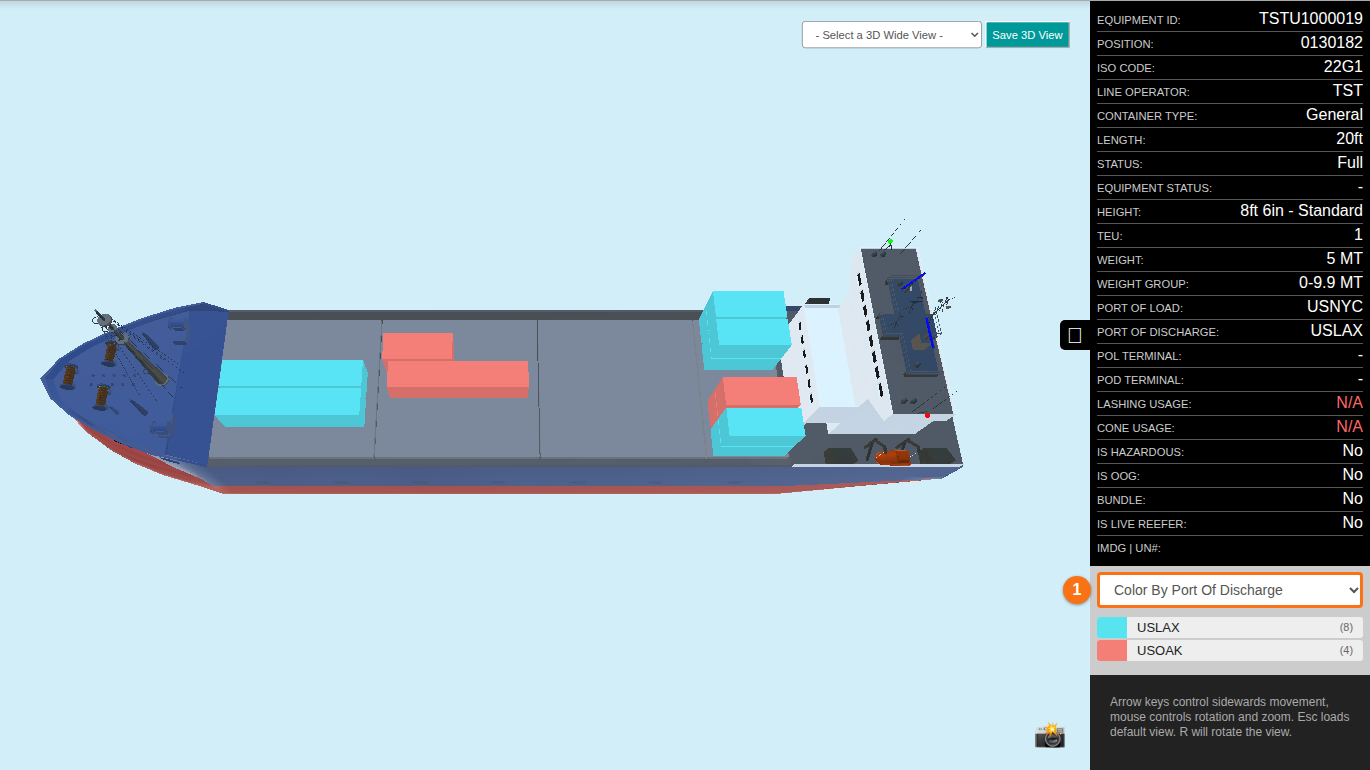The height and width of the screenshot is (770, 1370).
Task: Click the USLAX count (8)
Action: (1346, 627)
